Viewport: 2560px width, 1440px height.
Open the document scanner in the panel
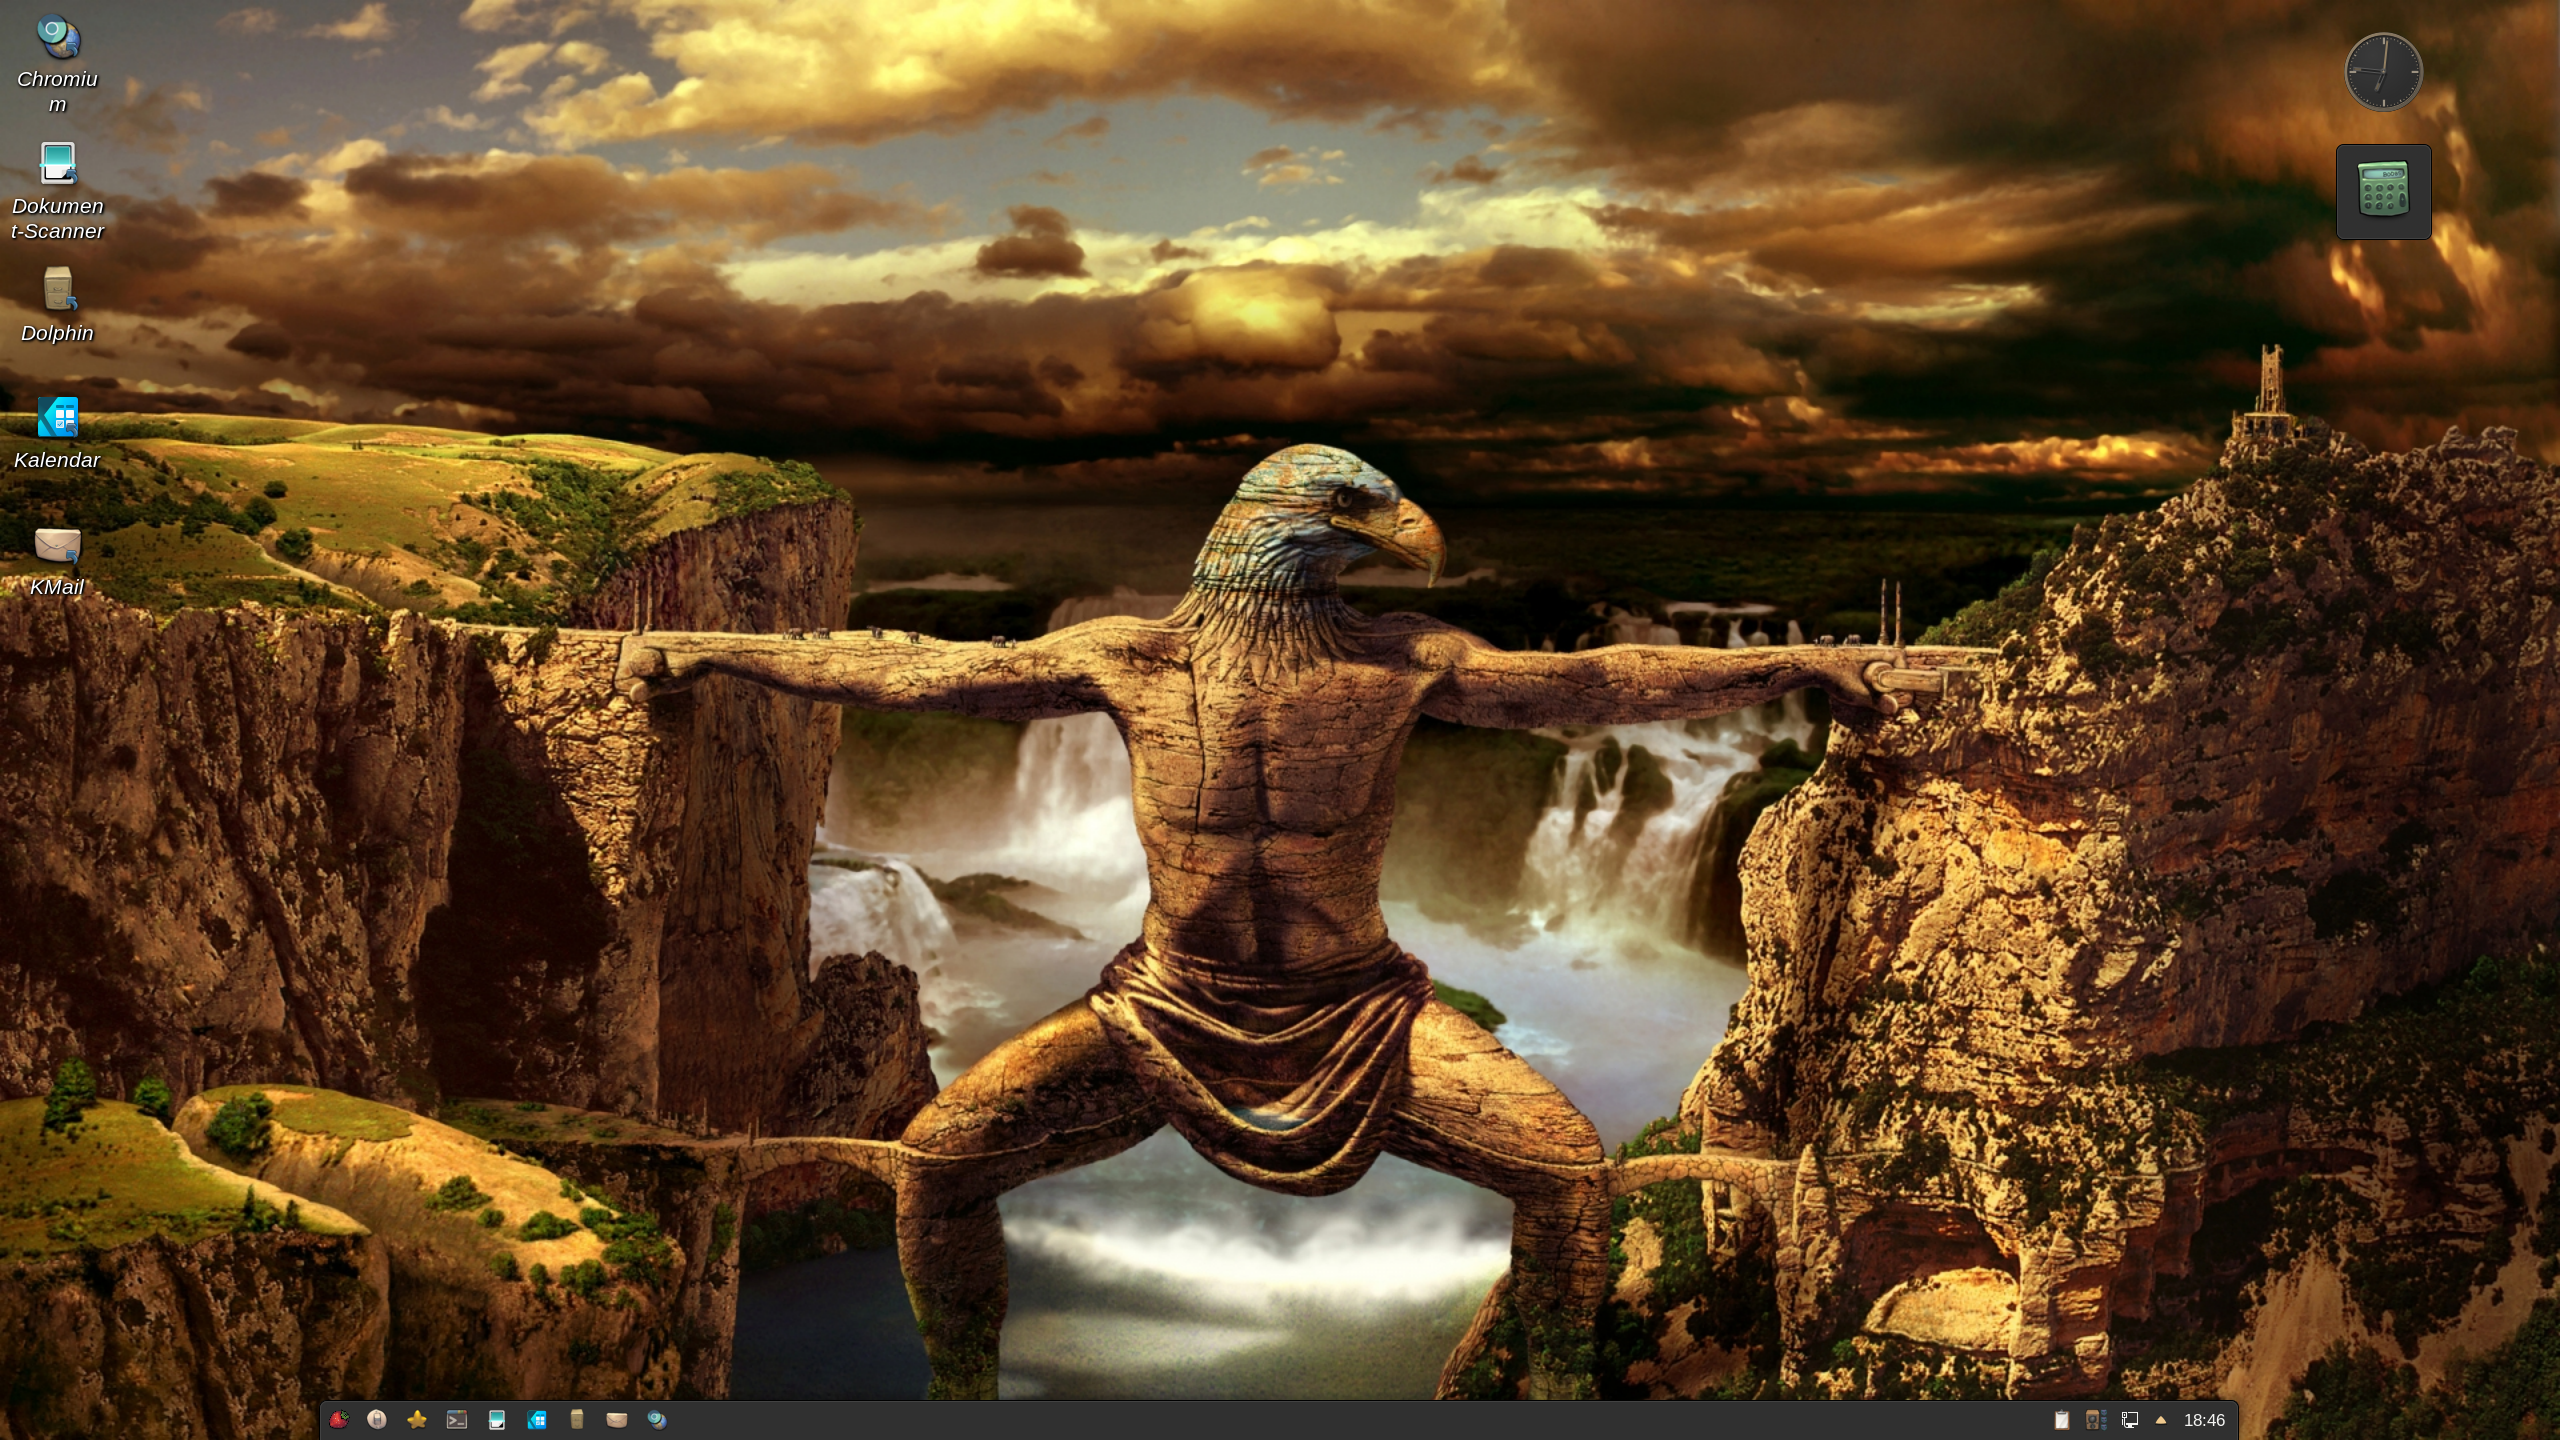coord(497,1420)
